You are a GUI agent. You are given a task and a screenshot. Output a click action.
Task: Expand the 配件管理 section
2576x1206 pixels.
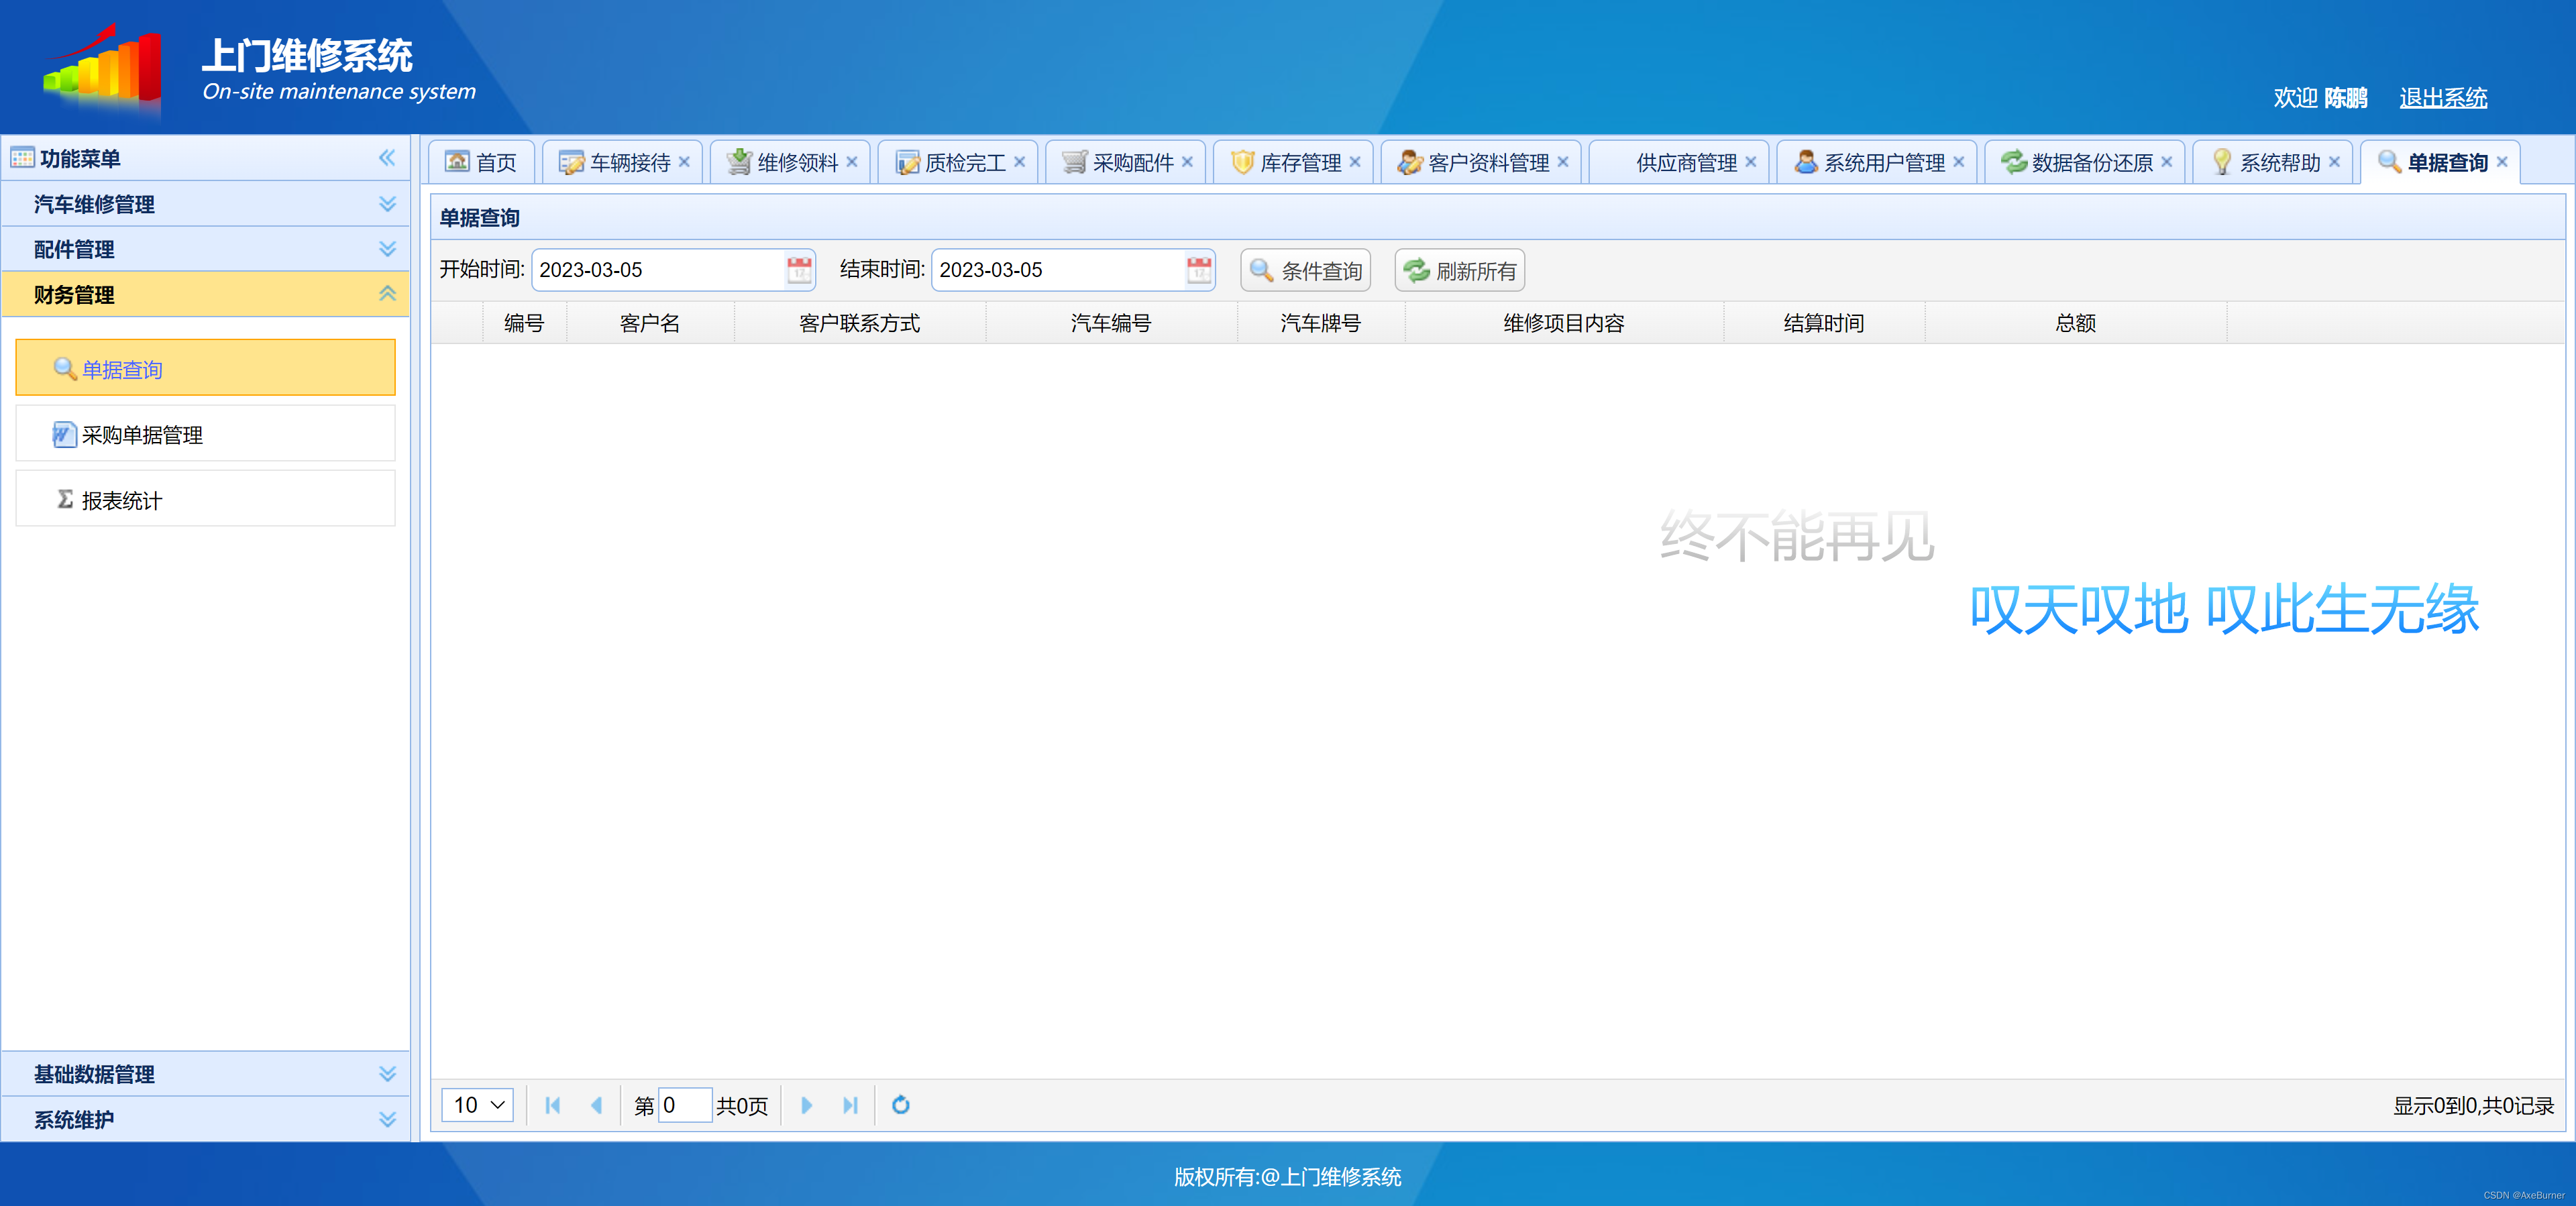387,249
